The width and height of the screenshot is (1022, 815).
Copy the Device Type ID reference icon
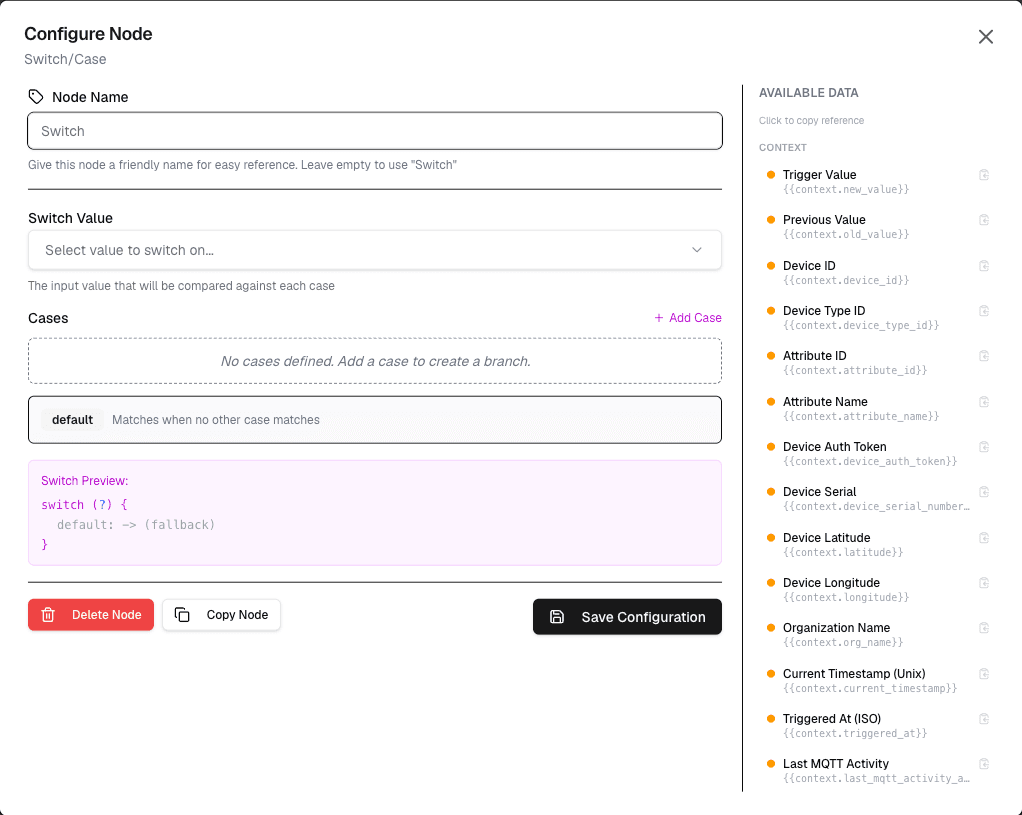point(984,310)
